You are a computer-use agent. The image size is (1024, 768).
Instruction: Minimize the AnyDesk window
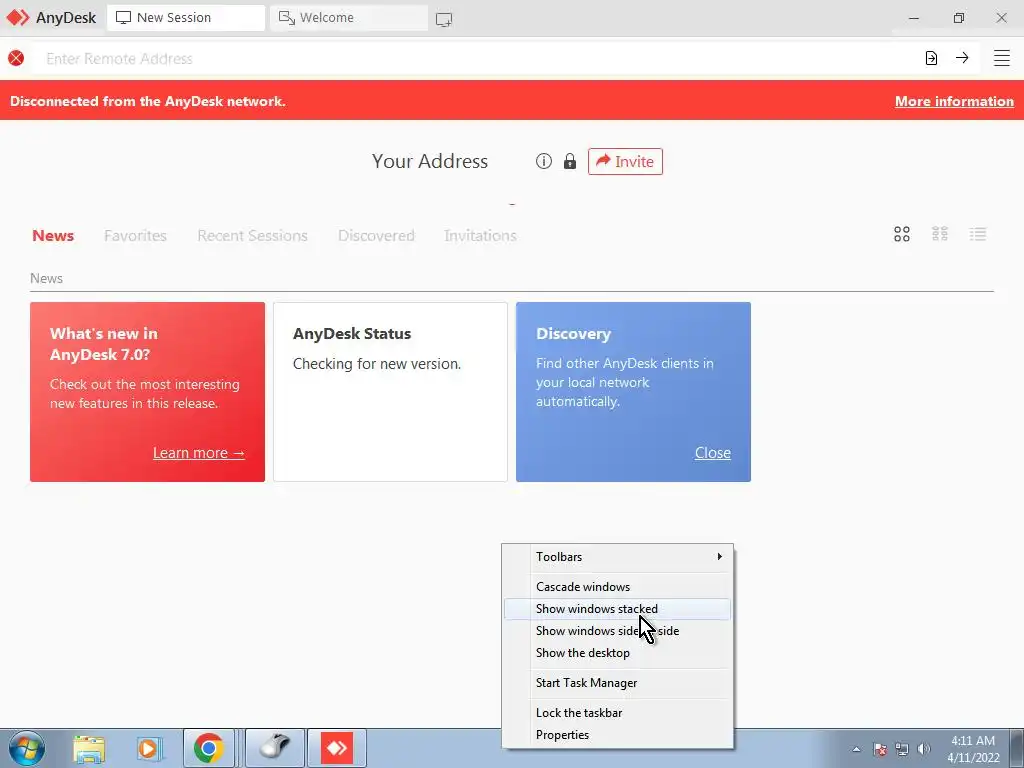[x=914, y=18]
